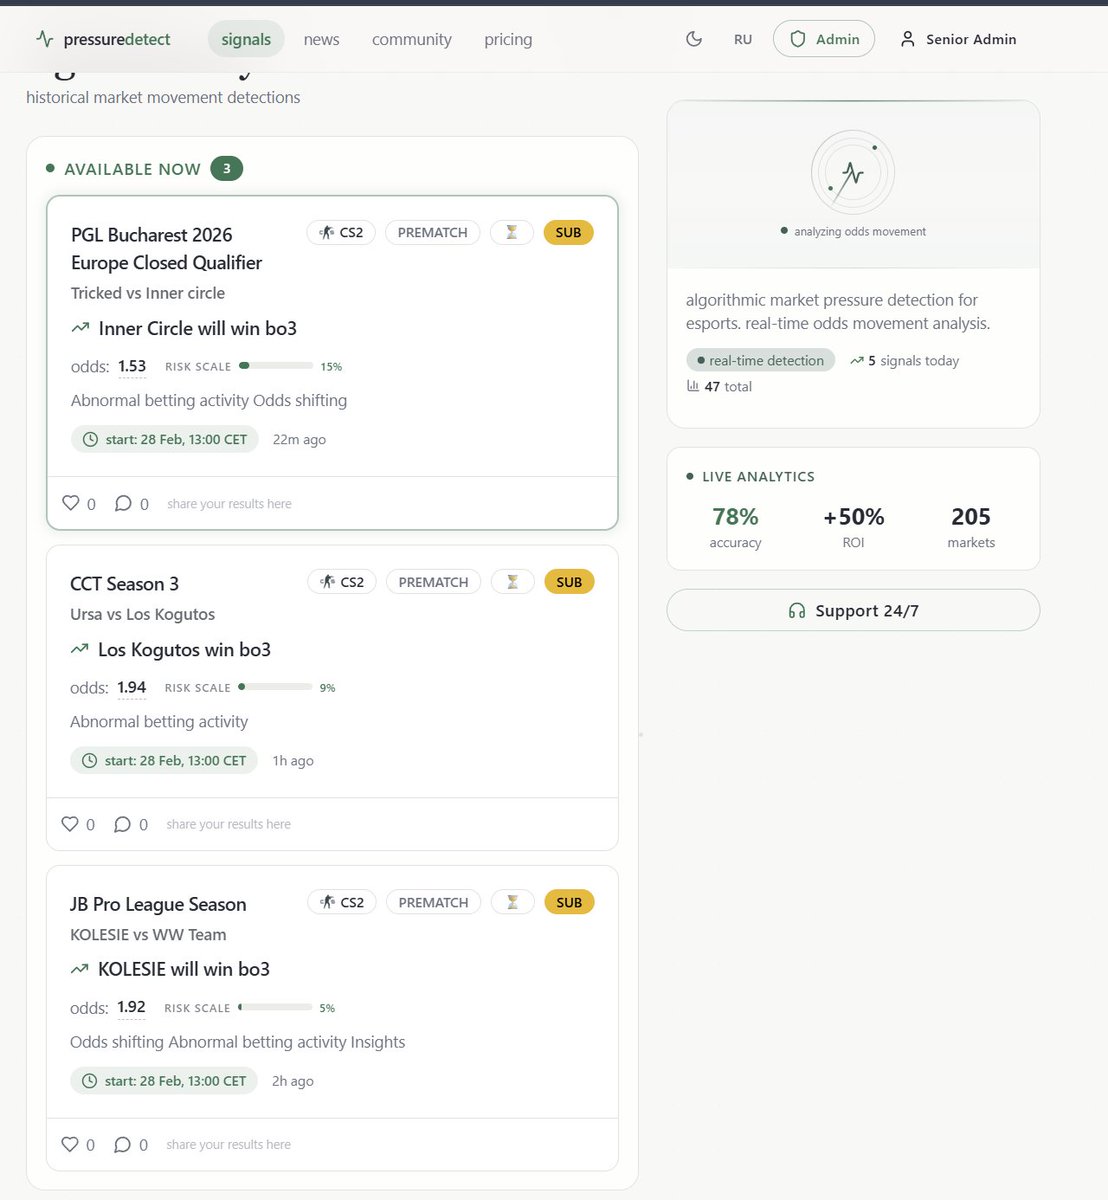This screenshot has height=1200, width=1108.
Task: Click the 78% accuracy stat
Action: [x=735, y=527]
